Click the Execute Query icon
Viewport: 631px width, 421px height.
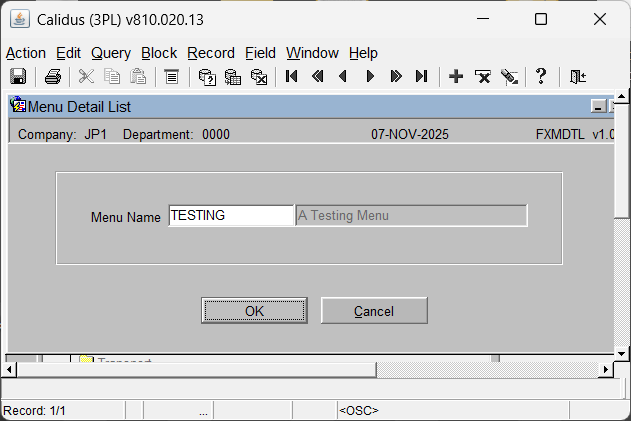click(x=233, y=76)
